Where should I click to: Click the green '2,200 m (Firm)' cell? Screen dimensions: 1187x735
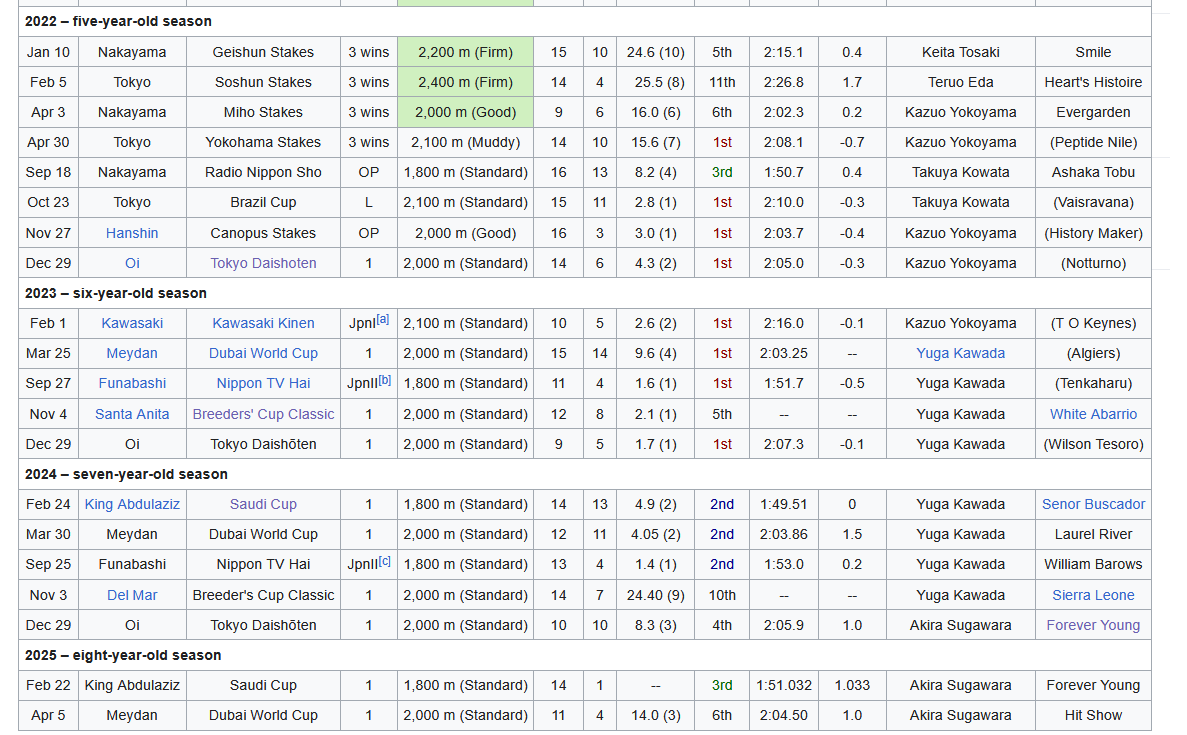(x=465, y=52)
